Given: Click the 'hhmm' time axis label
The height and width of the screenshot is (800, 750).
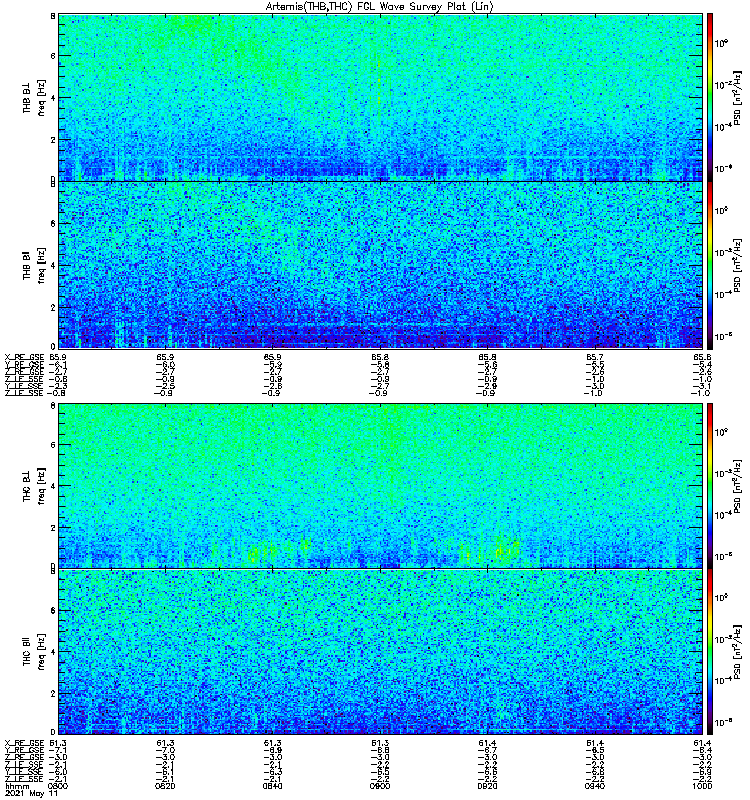Looking at the screenshot, I should click(x=17, y=787).
